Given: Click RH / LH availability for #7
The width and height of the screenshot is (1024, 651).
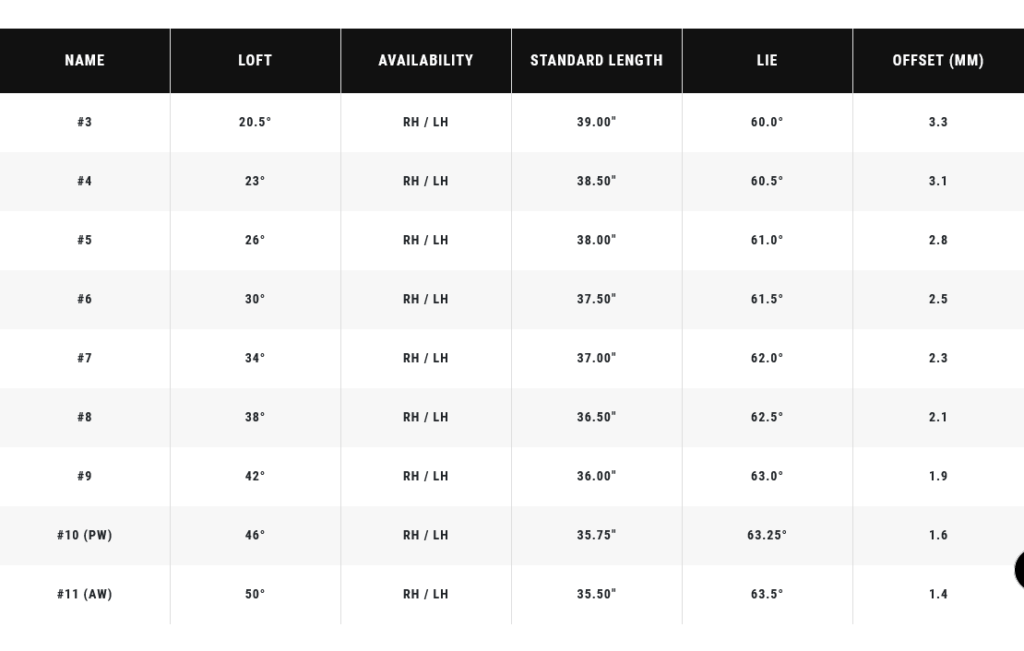Looking at the screenshot, I should (x=426, y=358).
